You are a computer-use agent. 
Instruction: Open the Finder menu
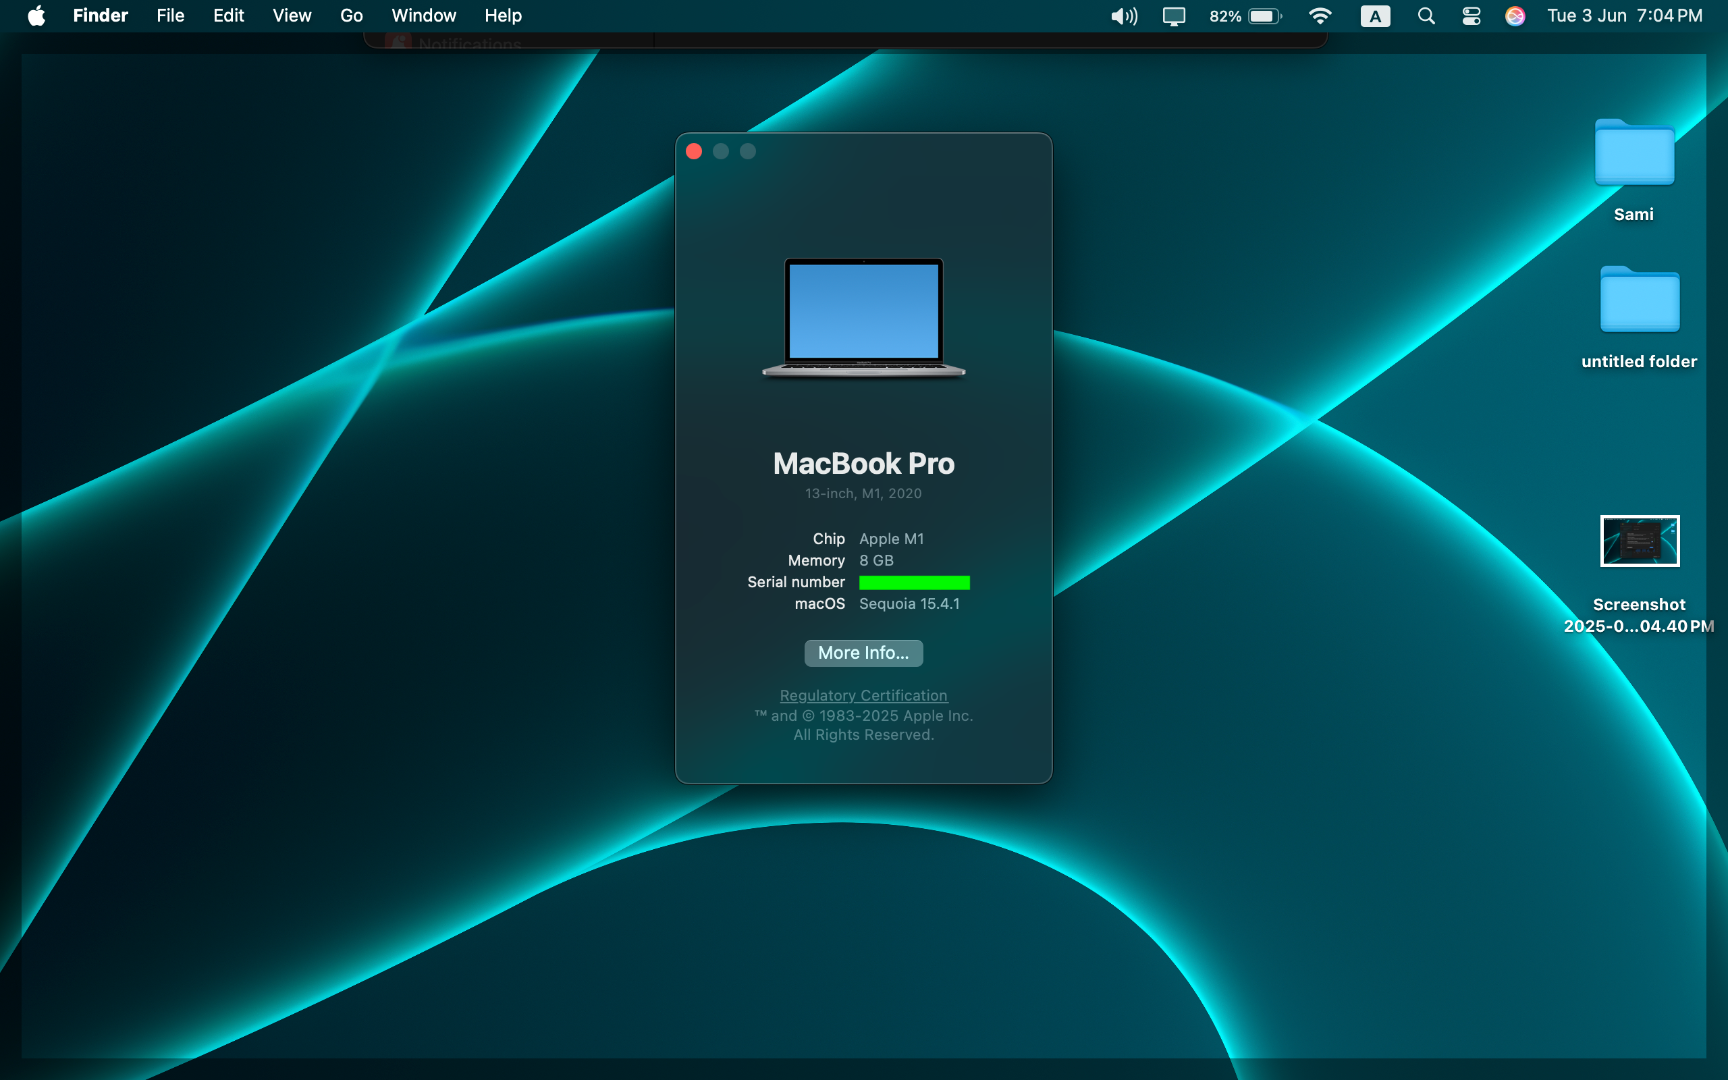click(x=100, y=16)
